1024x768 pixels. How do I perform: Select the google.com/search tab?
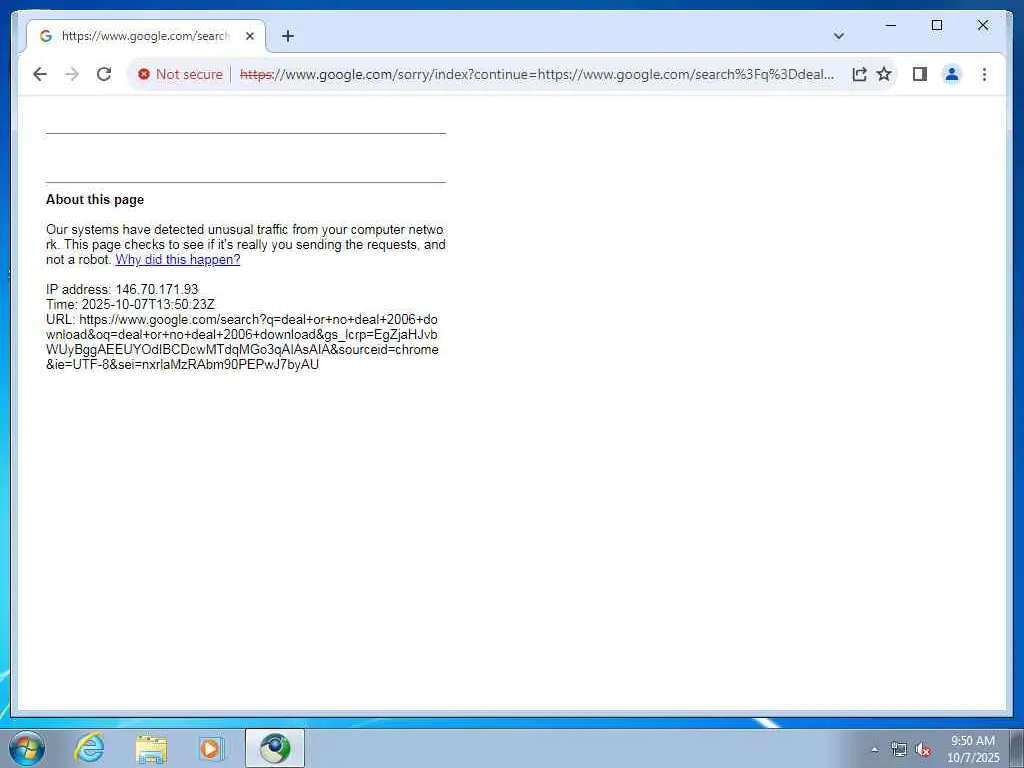pyautogui.click(x=146, y=36)
